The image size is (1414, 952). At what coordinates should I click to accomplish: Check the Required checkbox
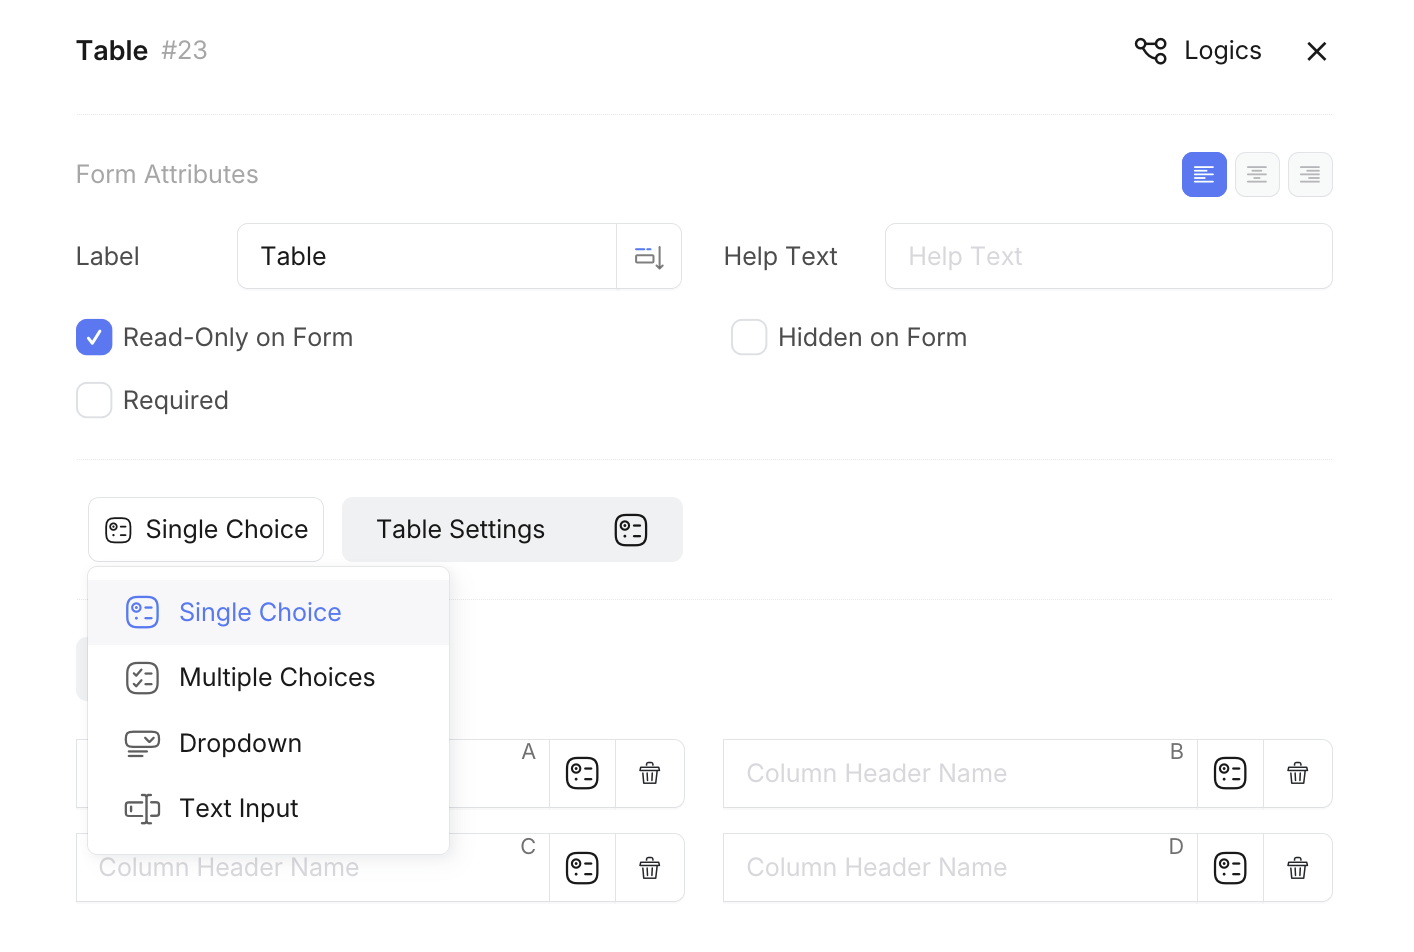click(94, 401)
